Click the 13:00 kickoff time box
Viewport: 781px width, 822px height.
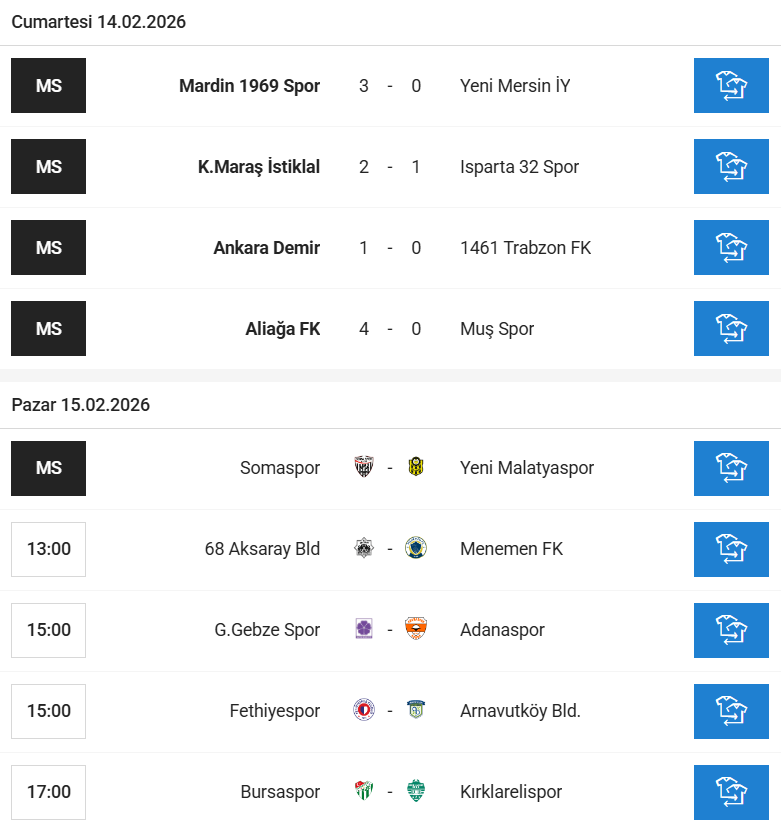(48, 549)
